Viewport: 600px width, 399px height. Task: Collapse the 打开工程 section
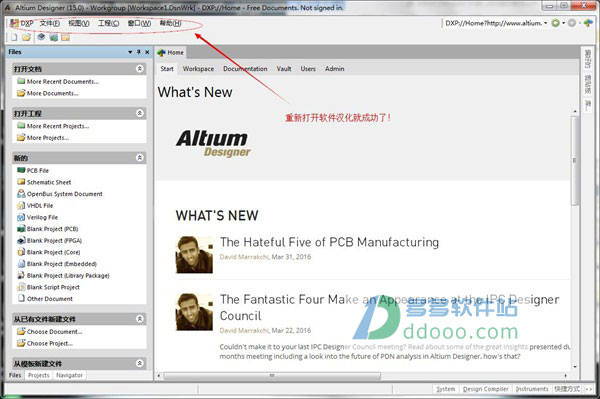(140, 113)
